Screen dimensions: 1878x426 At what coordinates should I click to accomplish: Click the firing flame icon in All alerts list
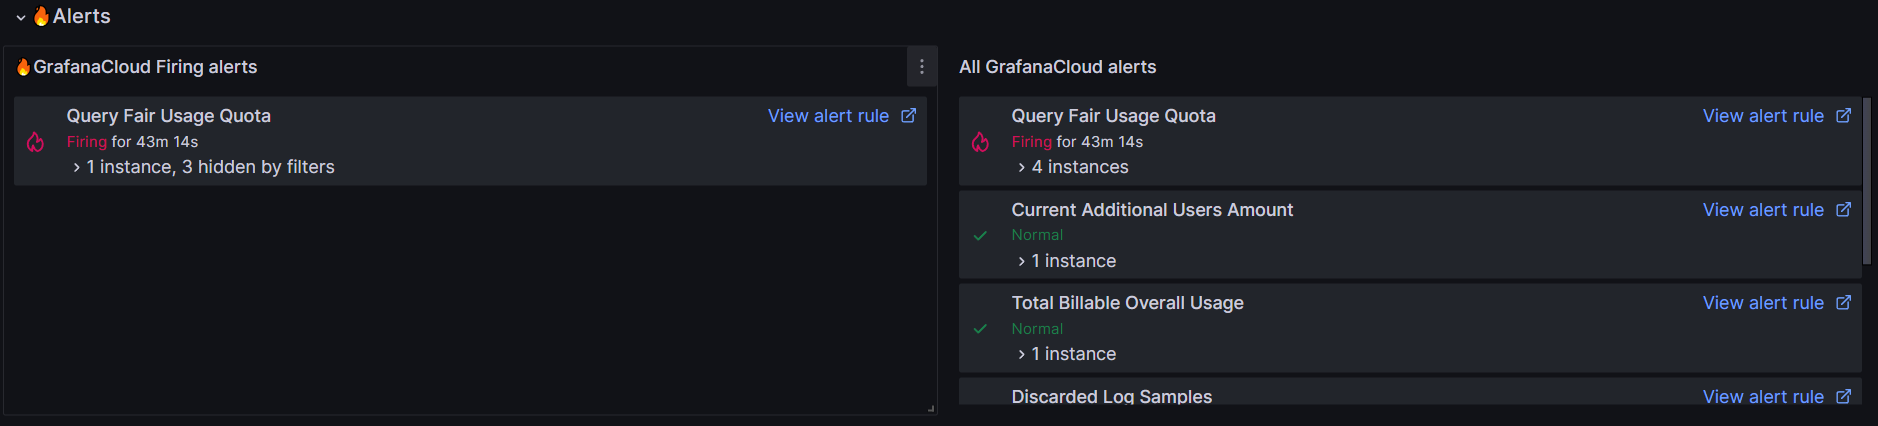point(980,142)
